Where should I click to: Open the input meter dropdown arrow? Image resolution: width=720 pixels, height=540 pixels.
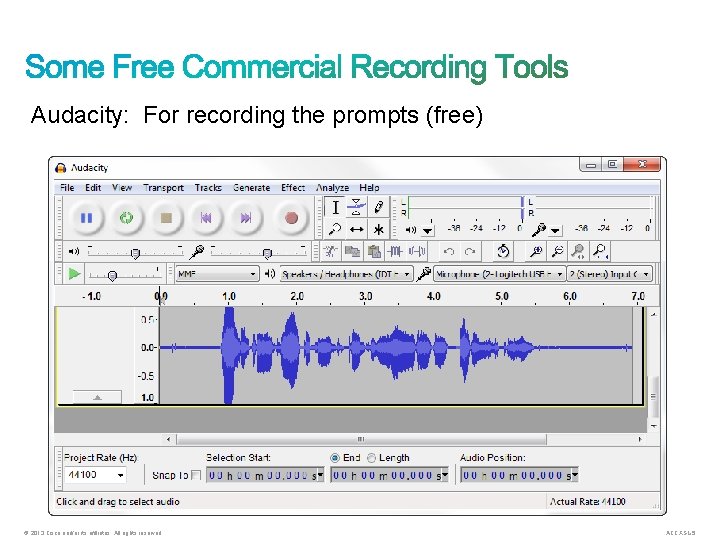[x=556, y=231]
